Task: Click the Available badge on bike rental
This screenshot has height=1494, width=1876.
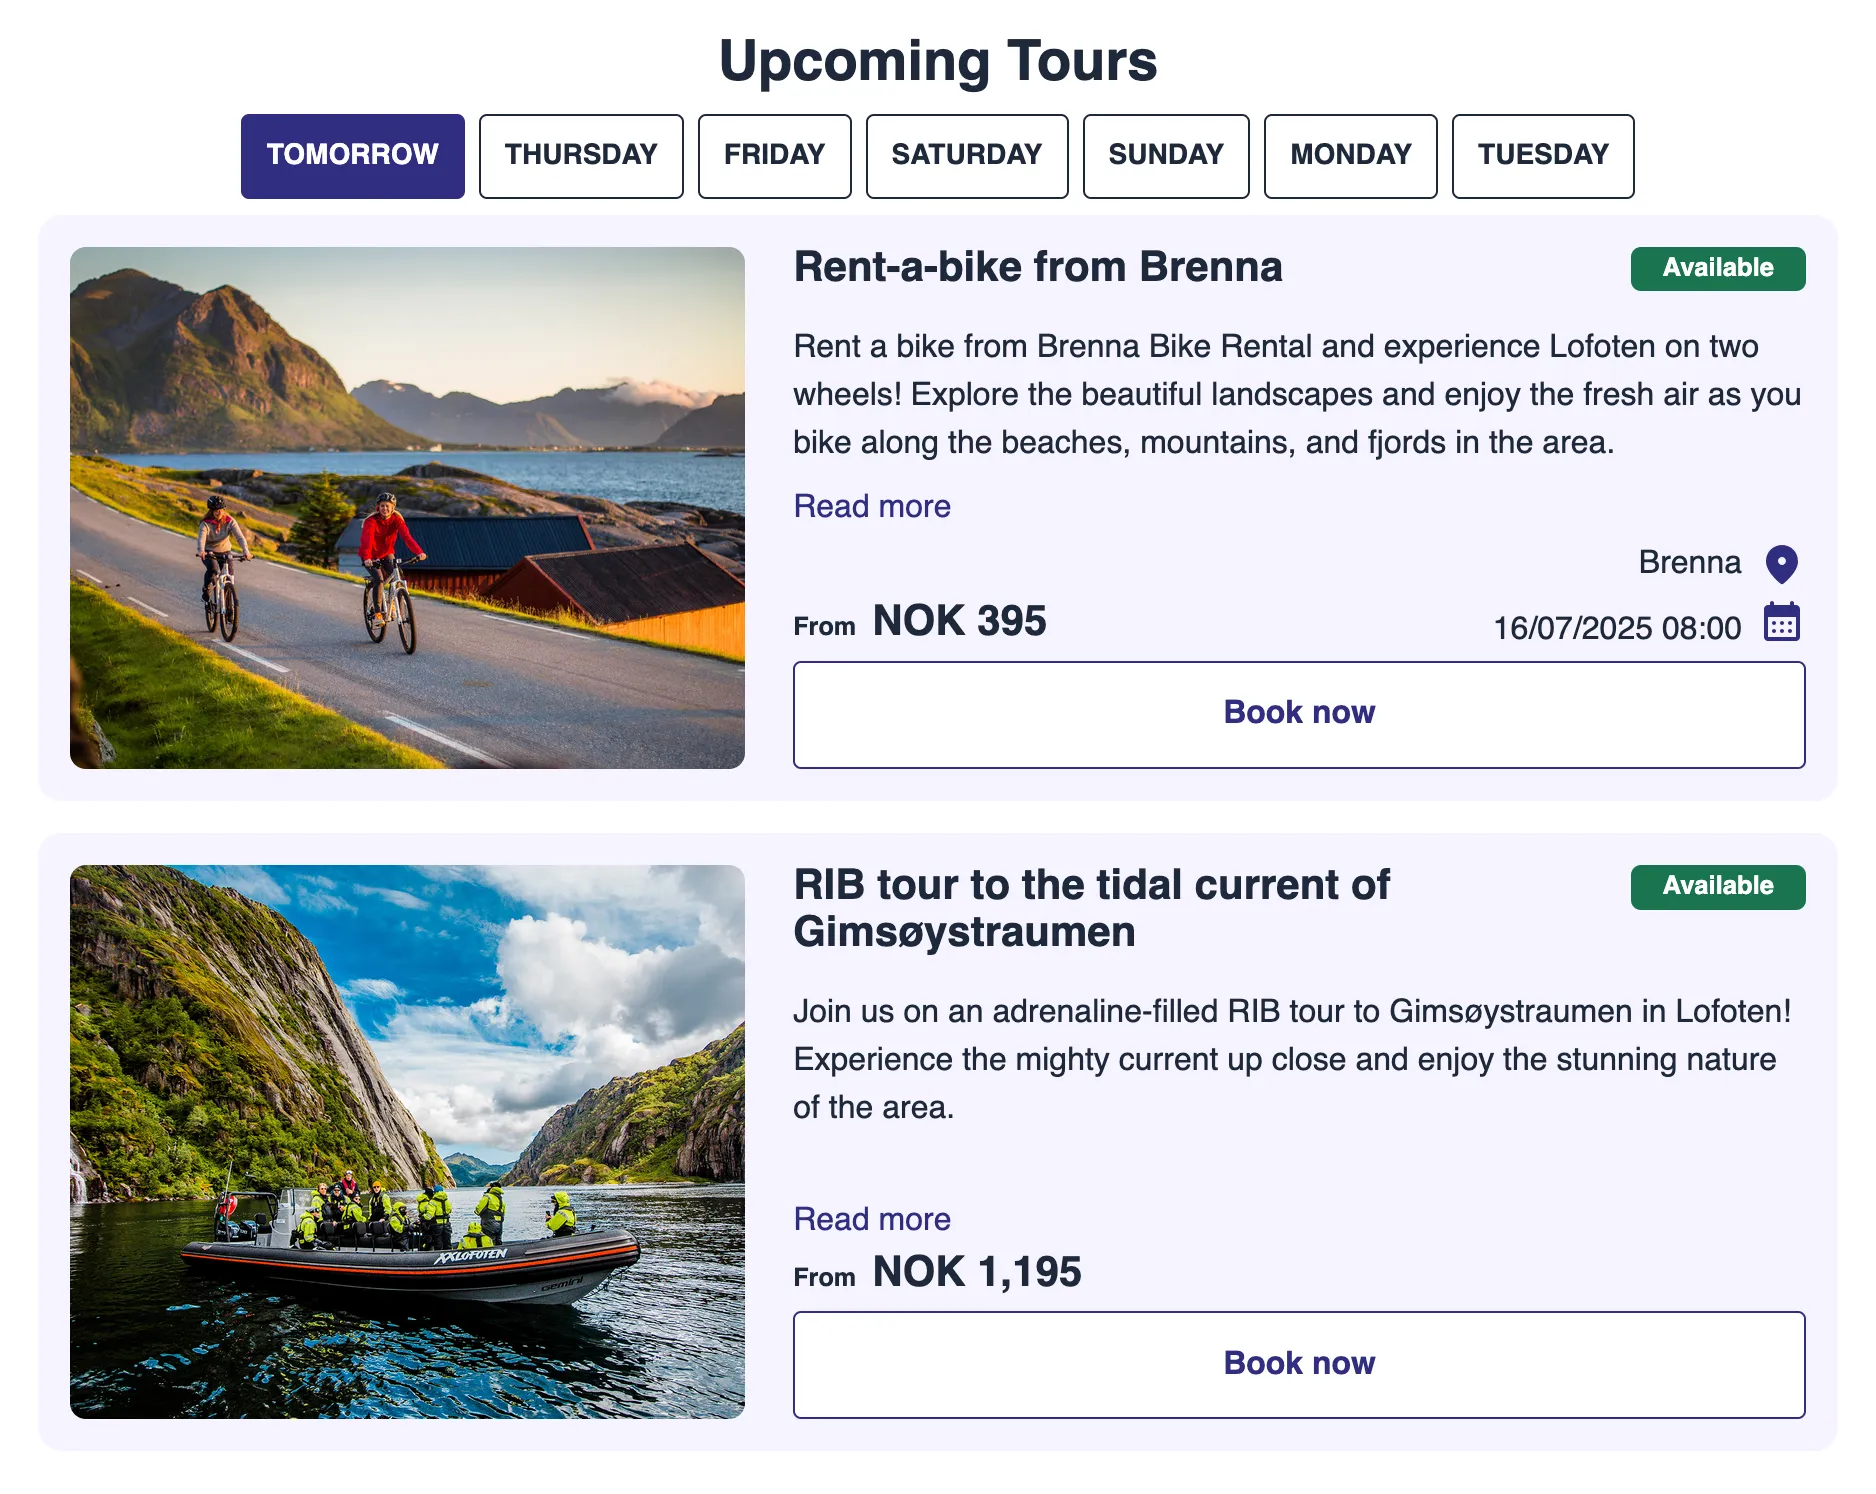Action: (x=1717, y=269)
